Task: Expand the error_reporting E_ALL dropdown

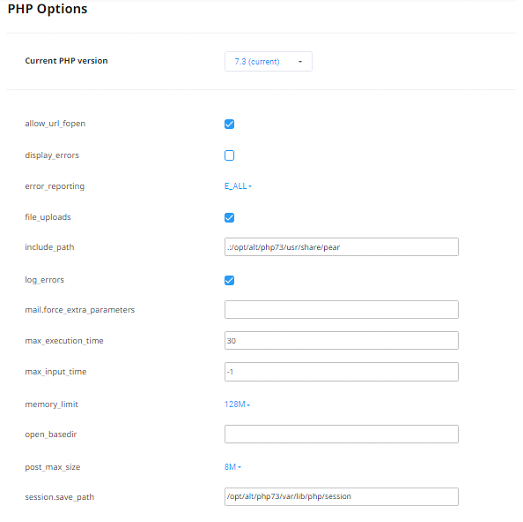Action: [238, 186]
